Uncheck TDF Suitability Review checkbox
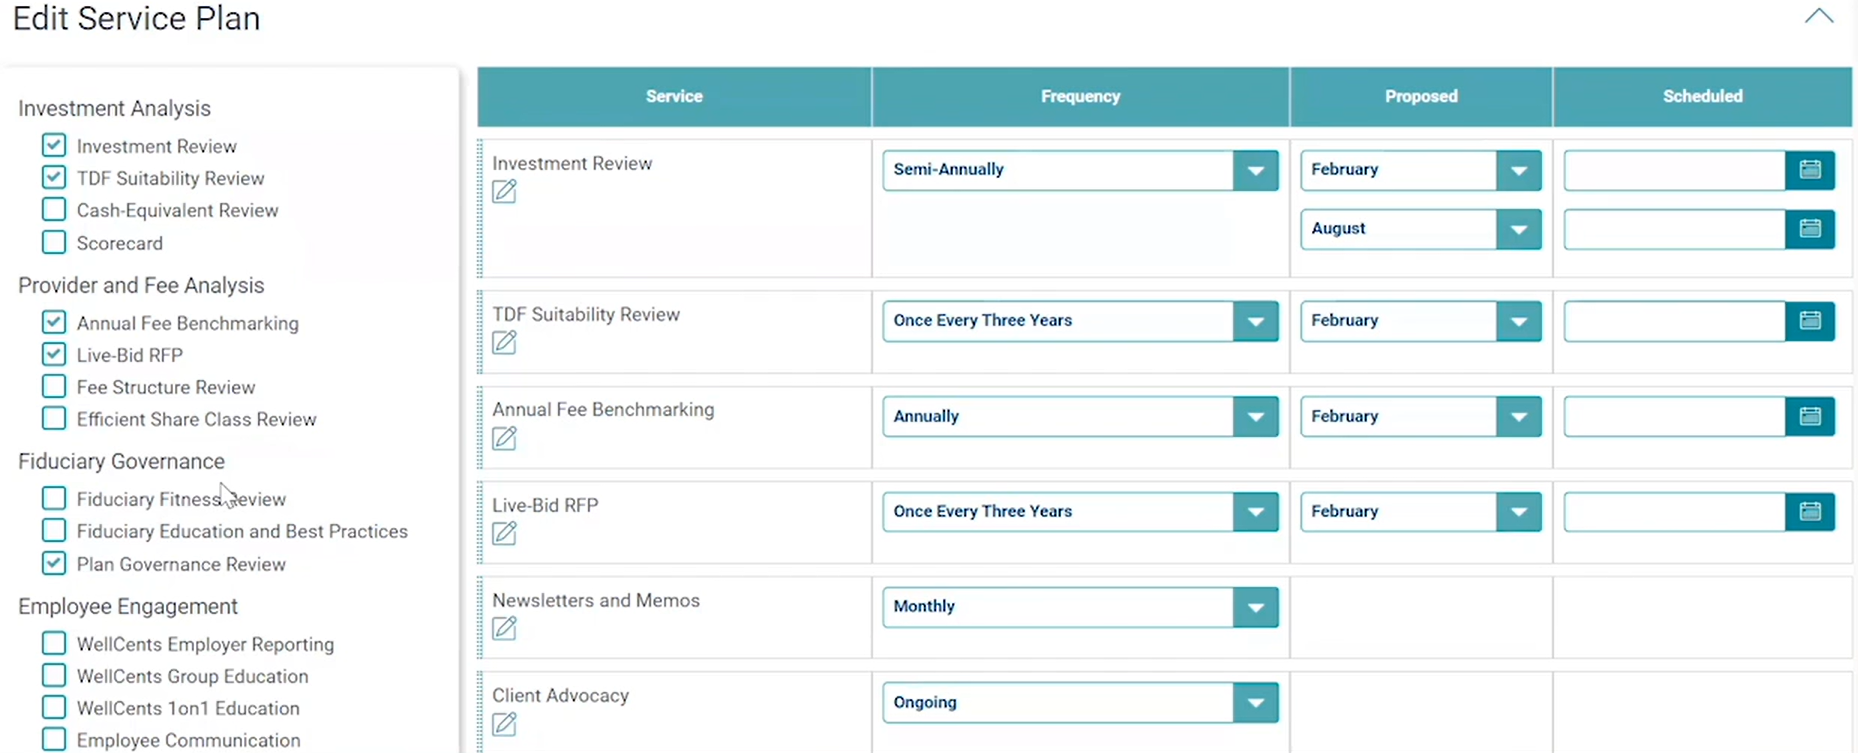The image size is (1858, 753). pos(54,177)
